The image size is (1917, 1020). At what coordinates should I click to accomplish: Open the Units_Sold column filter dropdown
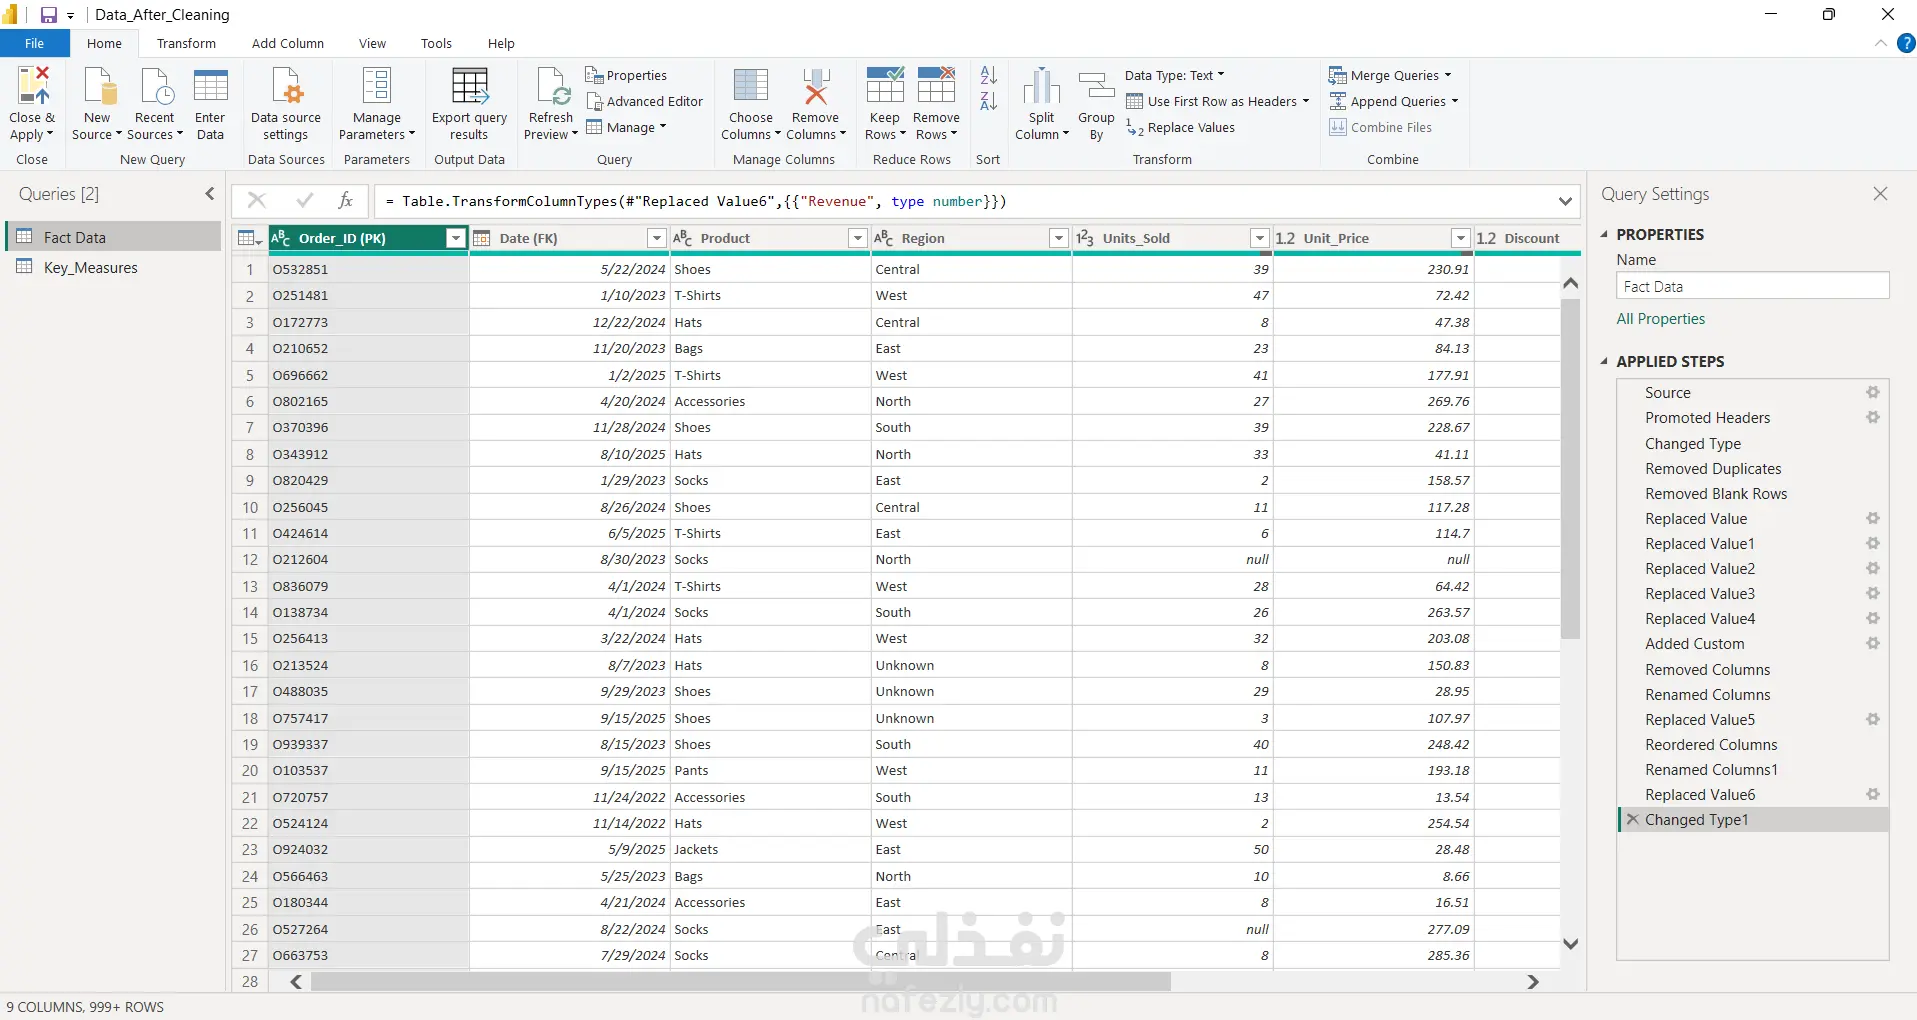click(x=1260, y=238)
